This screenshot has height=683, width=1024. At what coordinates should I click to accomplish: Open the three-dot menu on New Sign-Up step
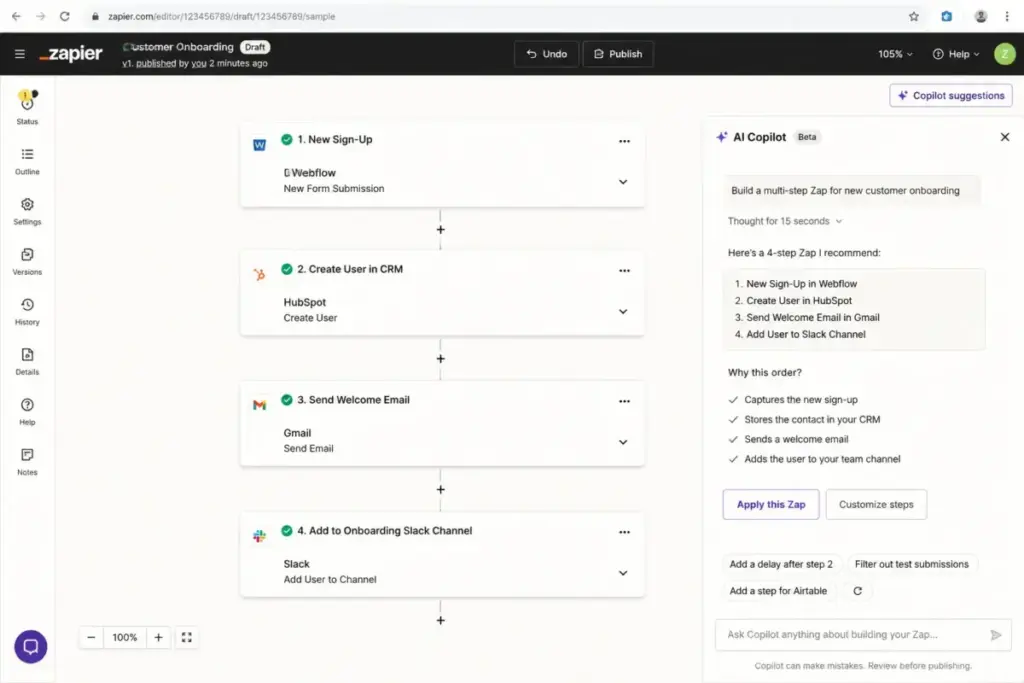pos(624,141)
